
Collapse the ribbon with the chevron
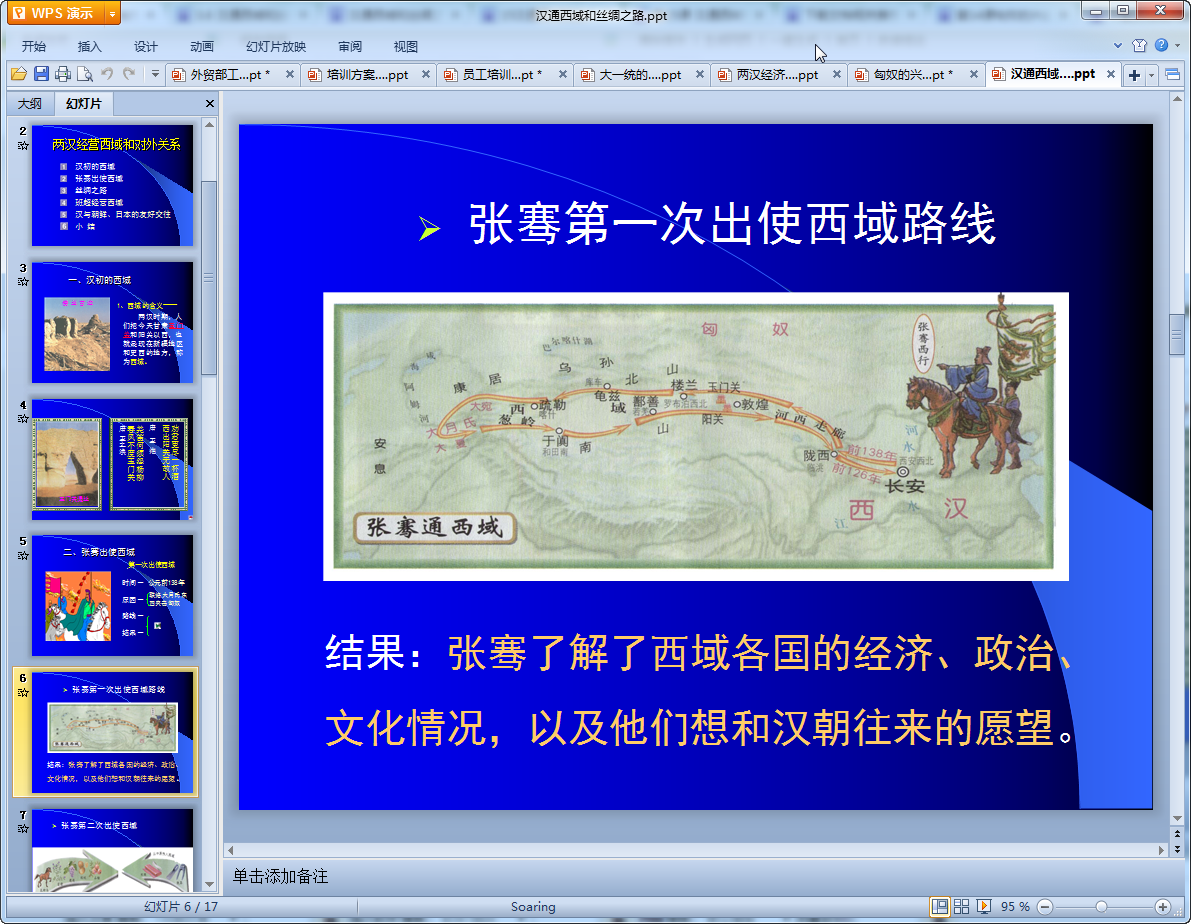click(1117, 46)
